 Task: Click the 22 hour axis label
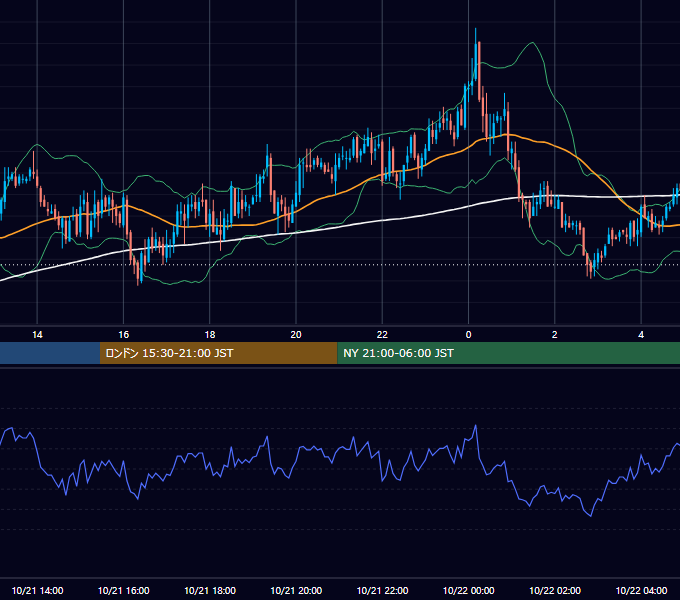tap(382, 335)
